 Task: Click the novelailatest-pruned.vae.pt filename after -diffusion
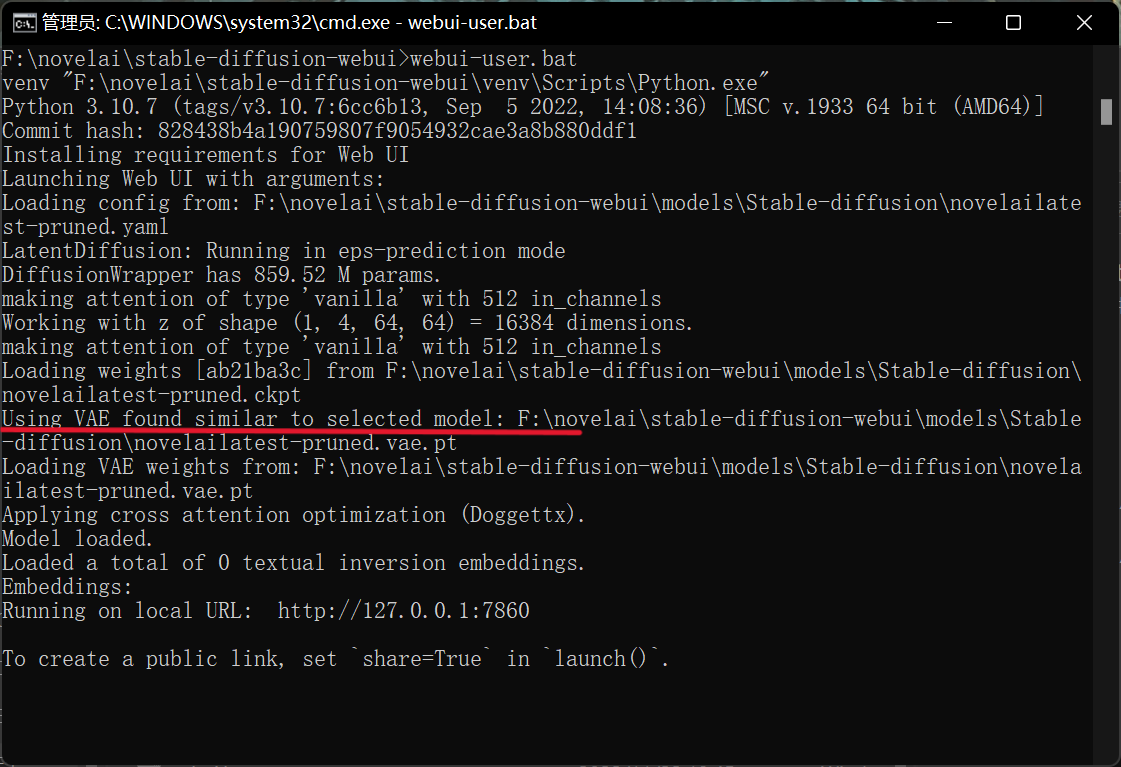[x=295, y=442]
